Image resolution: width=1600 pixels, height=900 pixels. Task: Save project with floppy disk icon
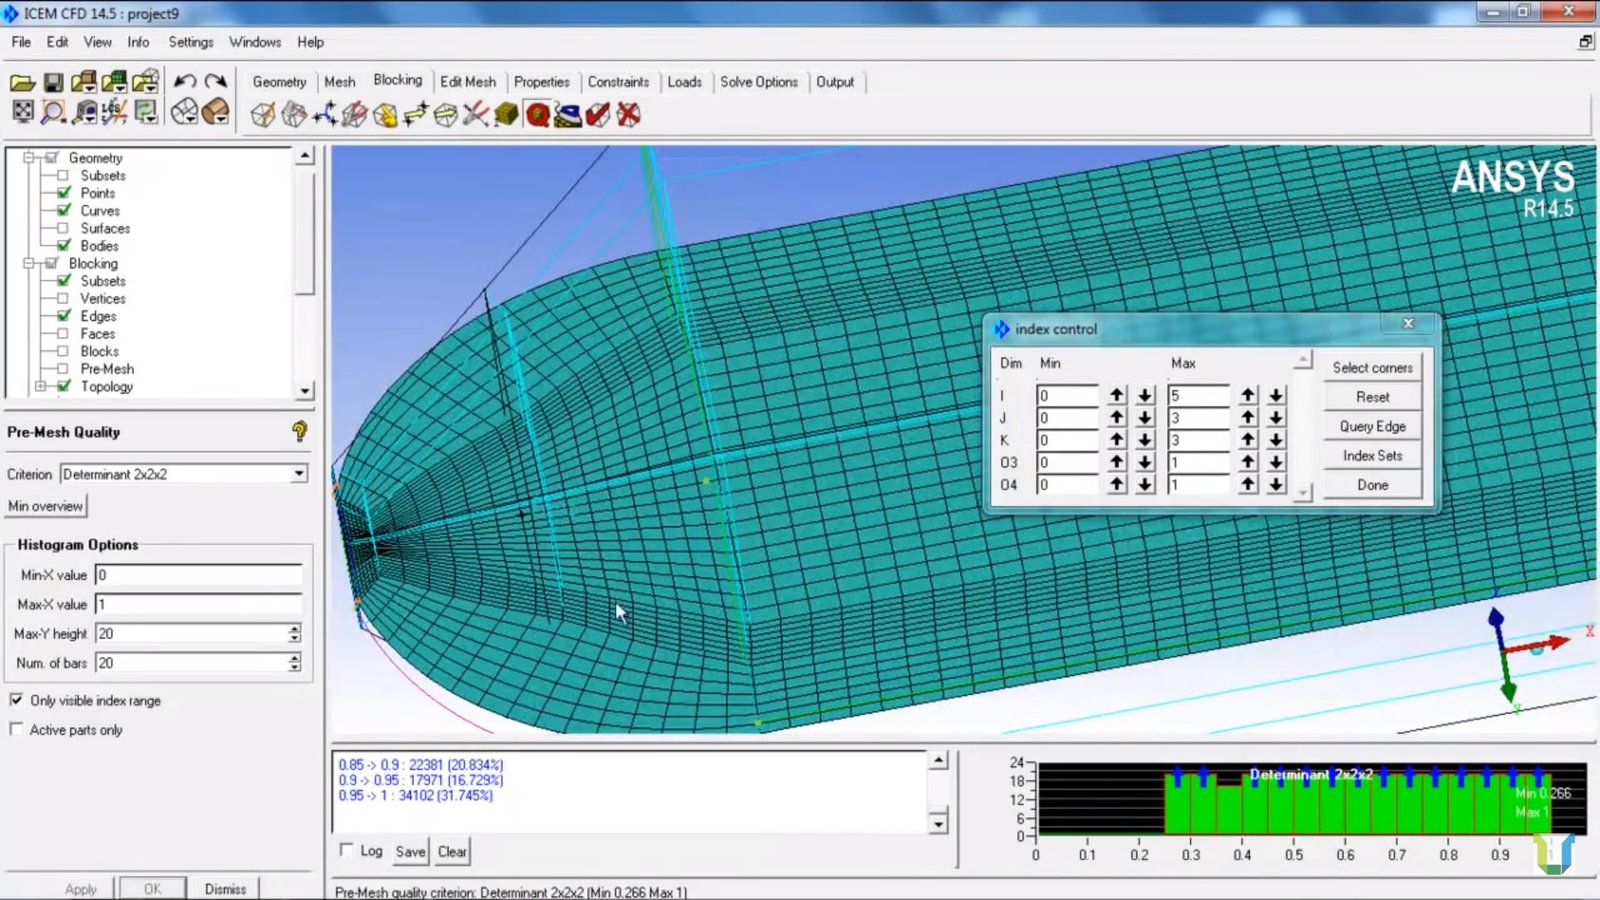click(x=53, y=82)
